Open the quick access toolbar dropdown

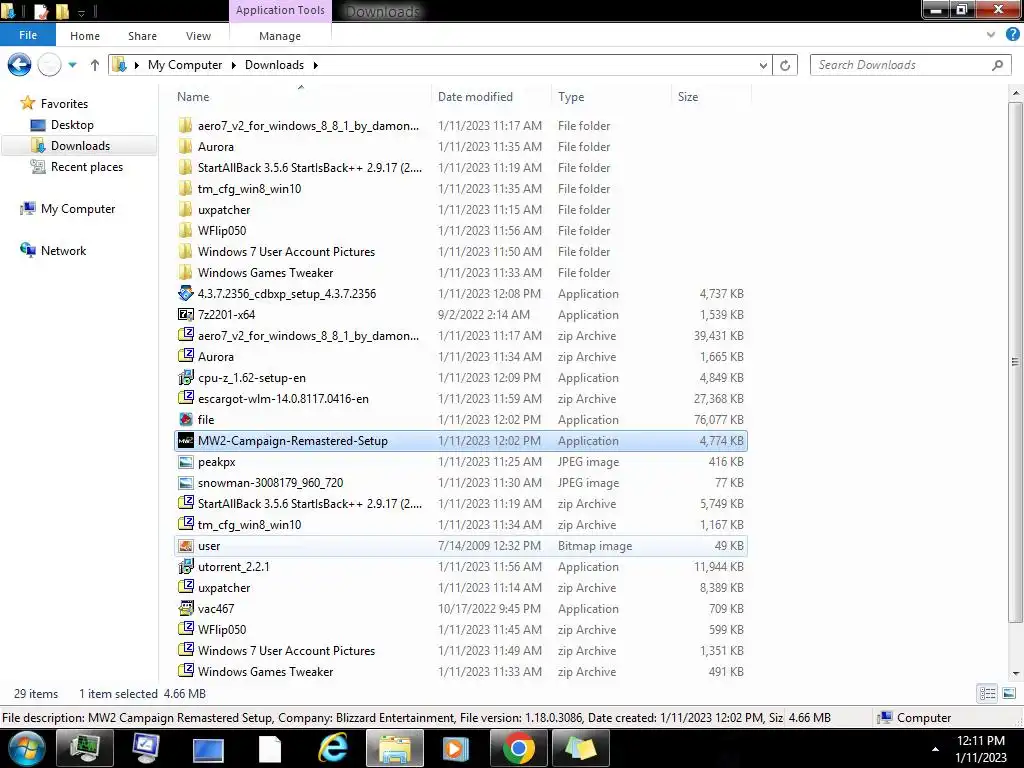[82, 12]
